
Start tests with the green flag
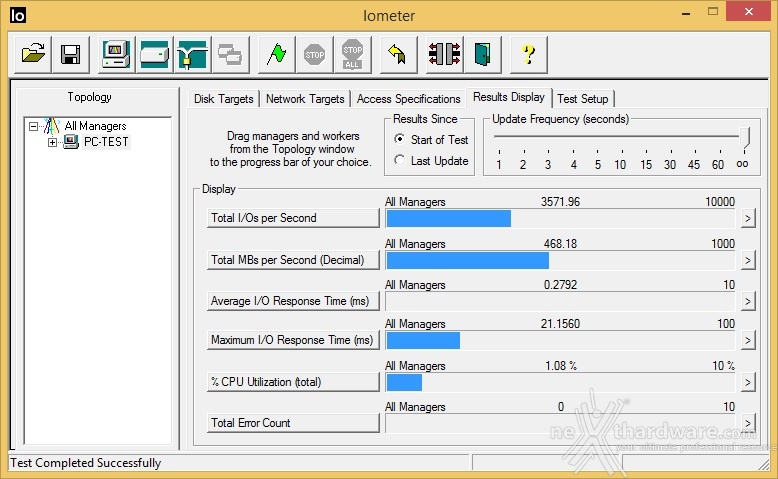pos(276,54)
